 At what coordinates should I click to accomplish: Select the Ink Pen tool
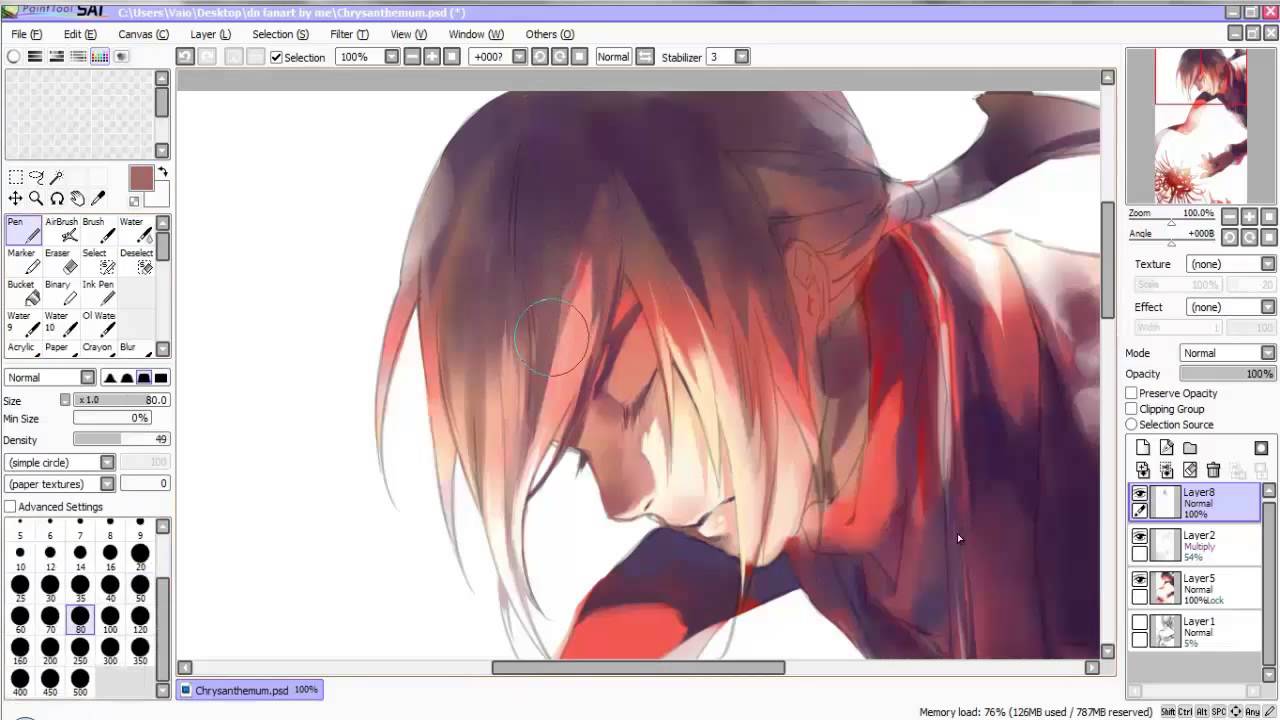coord(98,293)
